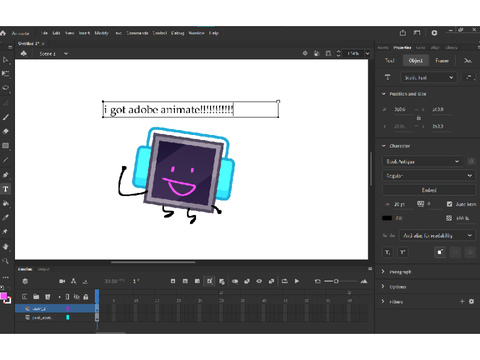Image resolution: width=480 pixels, height=360 pixels.
Task: Select the Text tool in toolbar
Action: tap(6, 189)
